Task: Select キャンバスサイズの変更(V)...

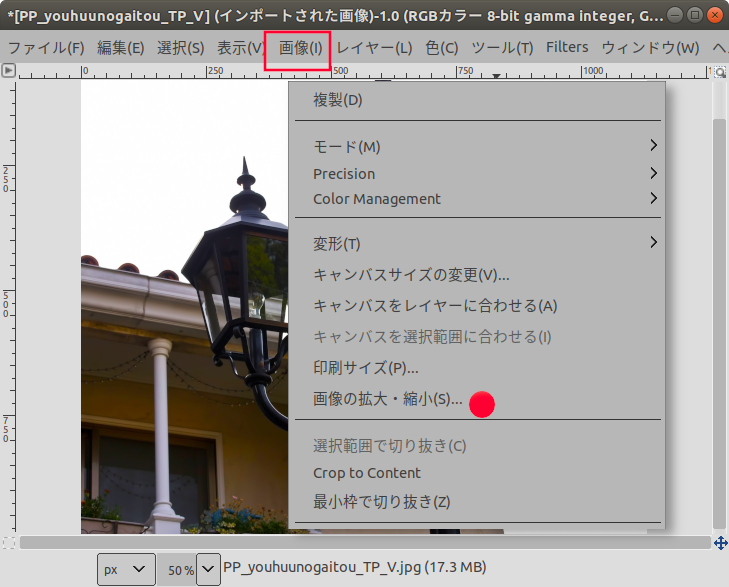Action: [x=477, y=275]
